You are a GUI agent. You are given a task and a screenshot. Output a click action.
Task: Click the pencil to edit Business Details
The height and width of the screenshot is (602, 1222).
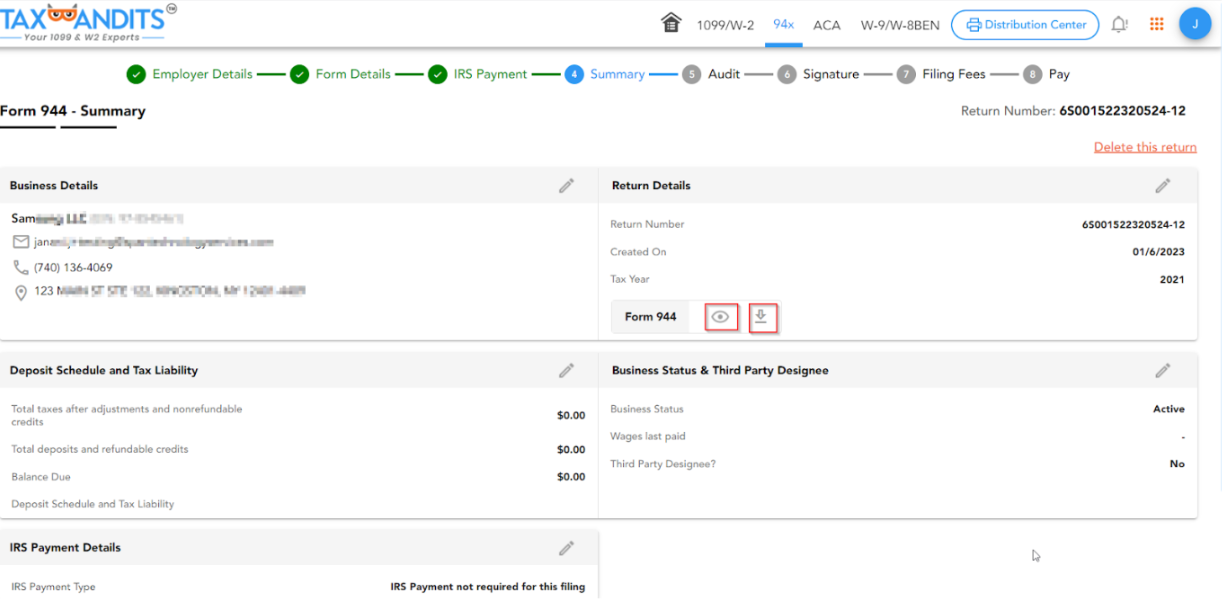pyautogui.click(x=567, y=185)
